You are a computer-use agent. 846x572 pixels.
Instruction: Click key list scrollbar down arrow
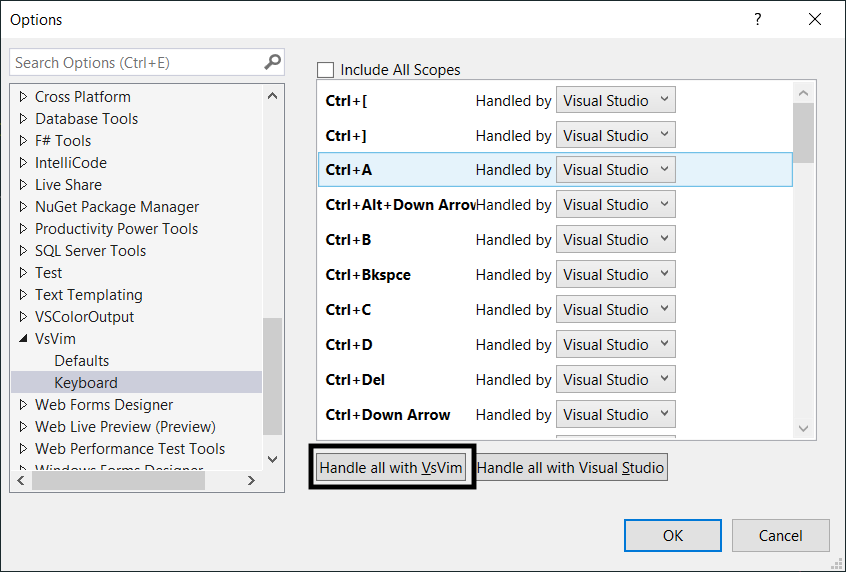click(x=803, y=428)
